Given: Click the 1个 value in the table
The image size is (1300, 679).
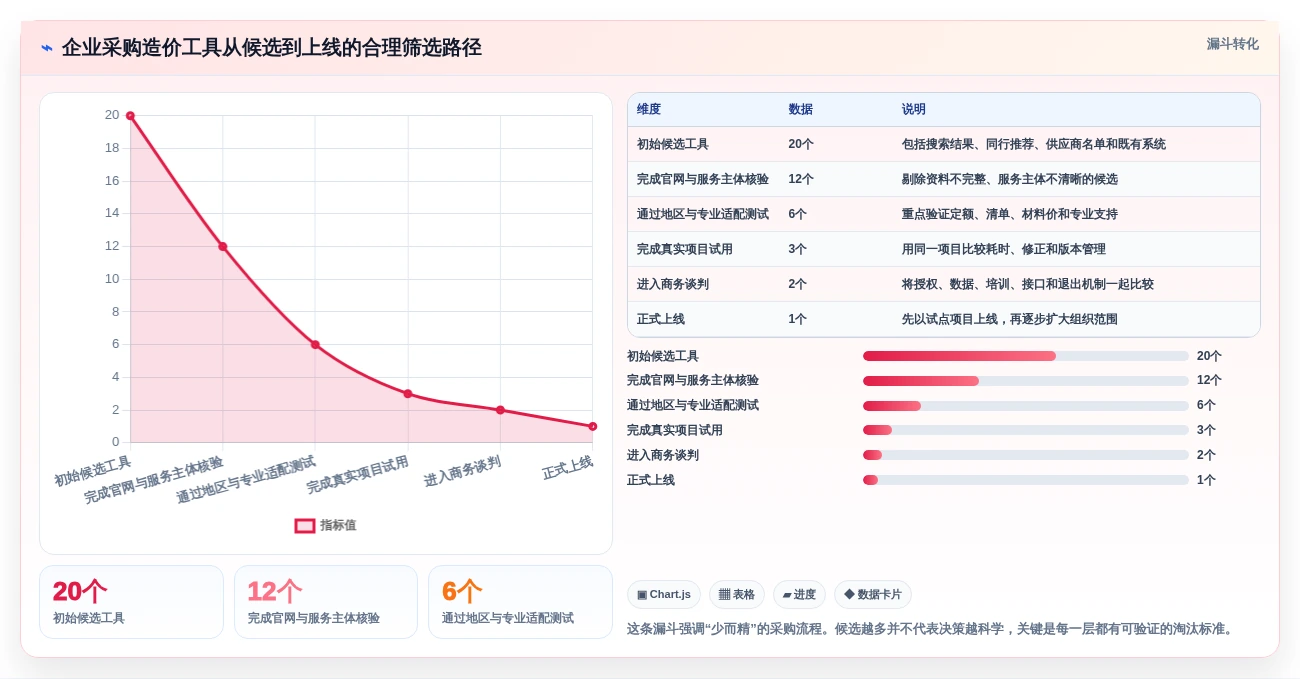Looking at the screenshot, I should (797, 319).
